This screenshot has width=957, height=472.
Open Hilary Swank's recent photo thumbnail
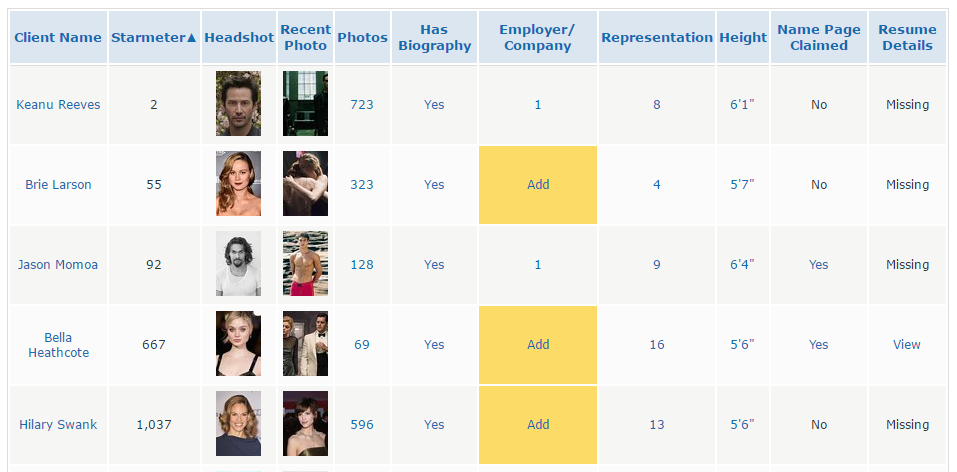[305, 424]
